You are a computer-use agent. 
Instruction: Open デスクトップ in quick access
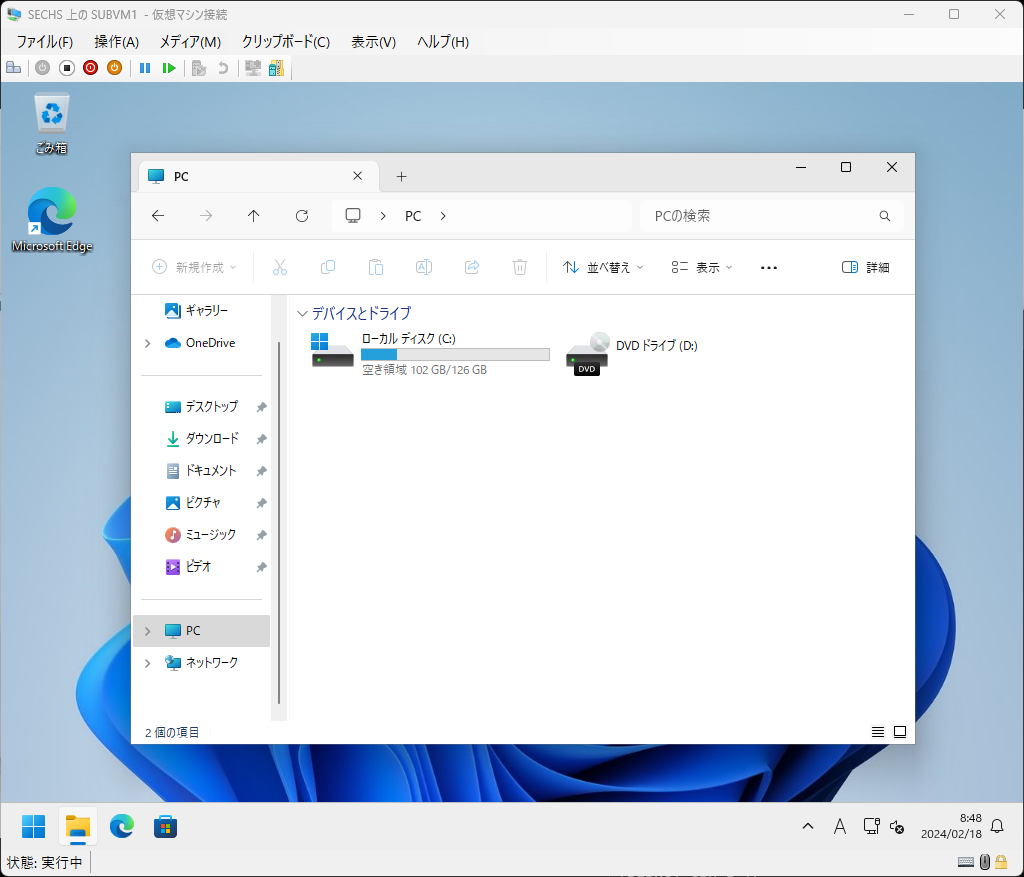pyautogui.click(x=202, y=407)
